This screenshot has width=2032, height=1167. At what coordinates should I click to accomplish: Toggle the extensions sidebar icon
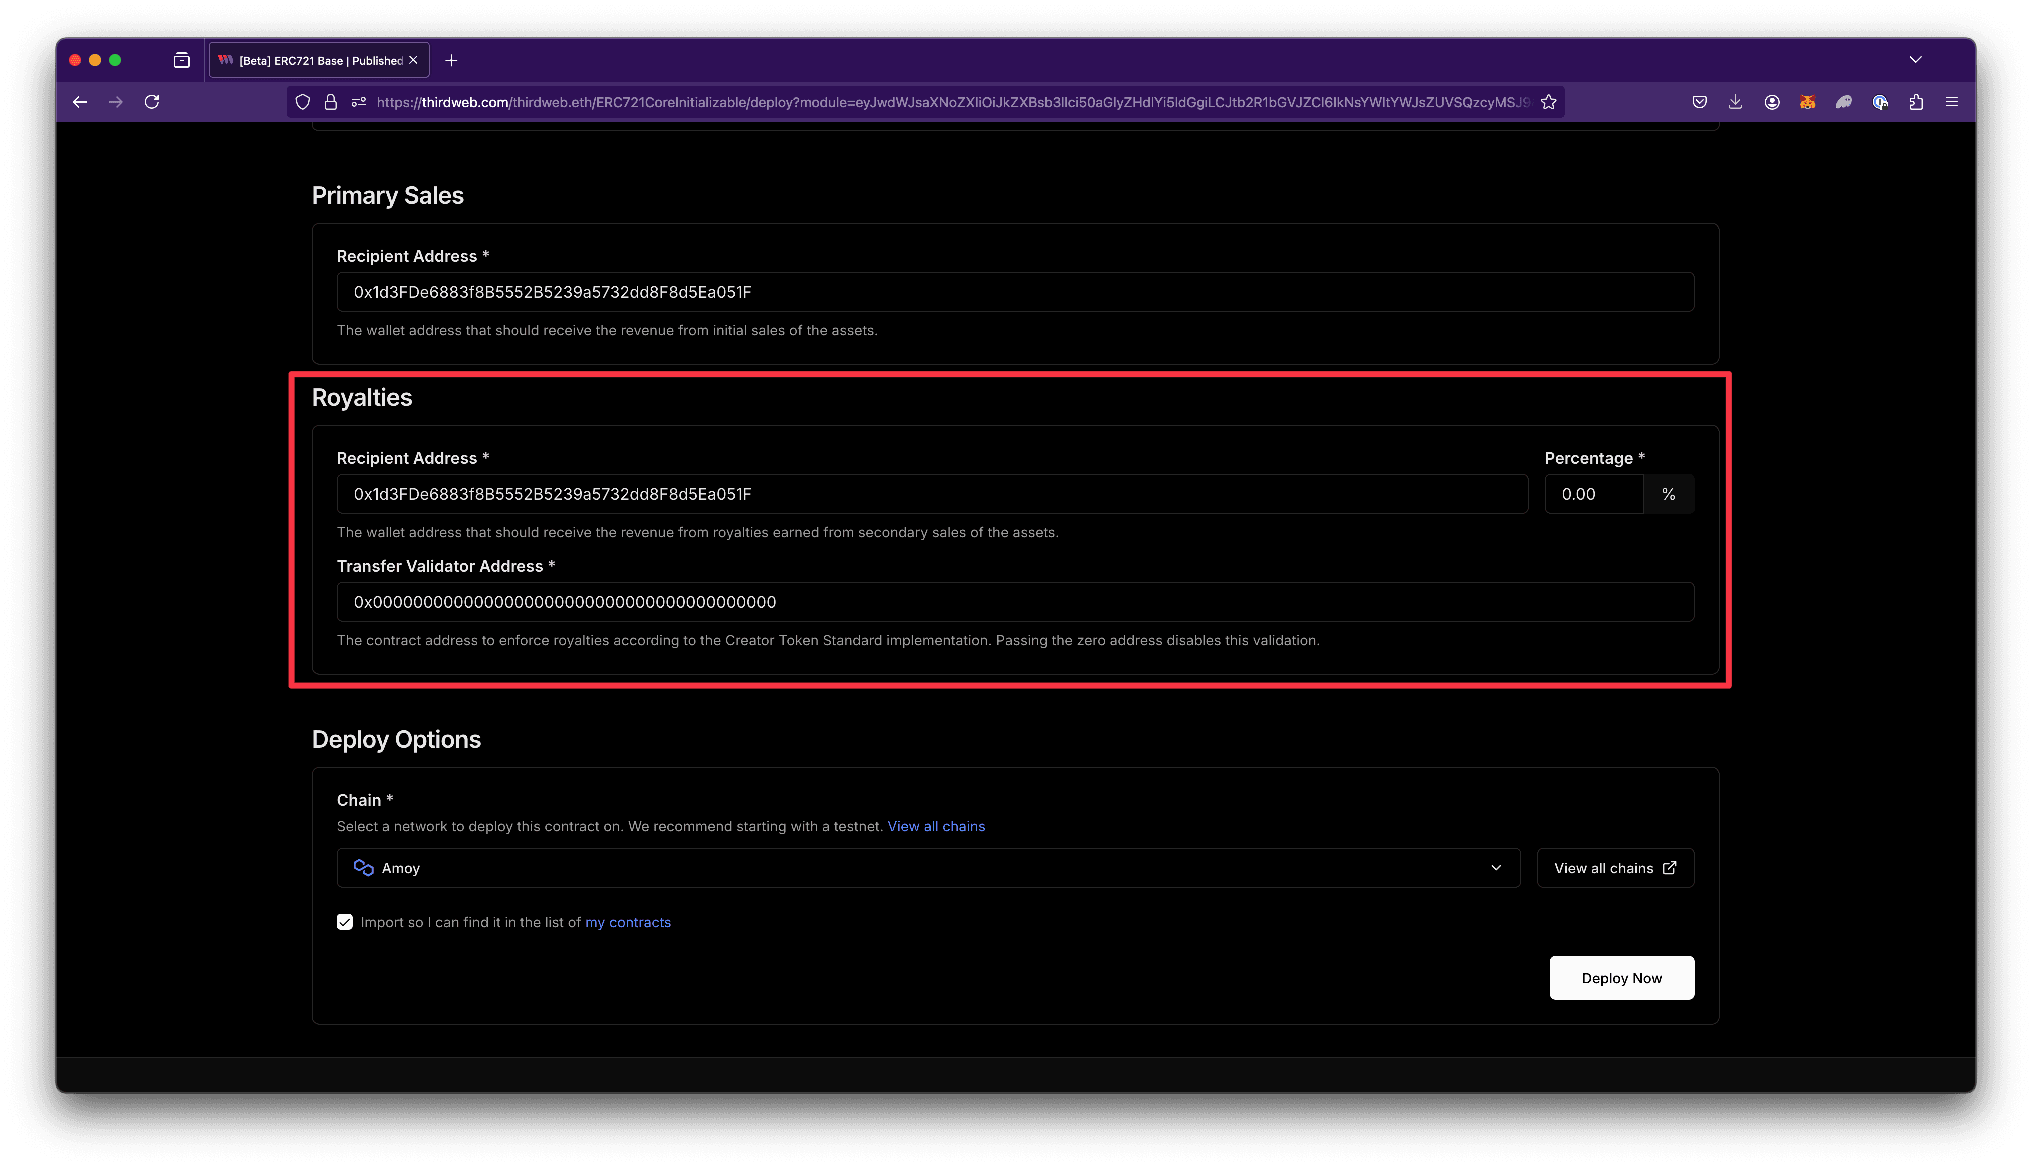[1917, 101]
